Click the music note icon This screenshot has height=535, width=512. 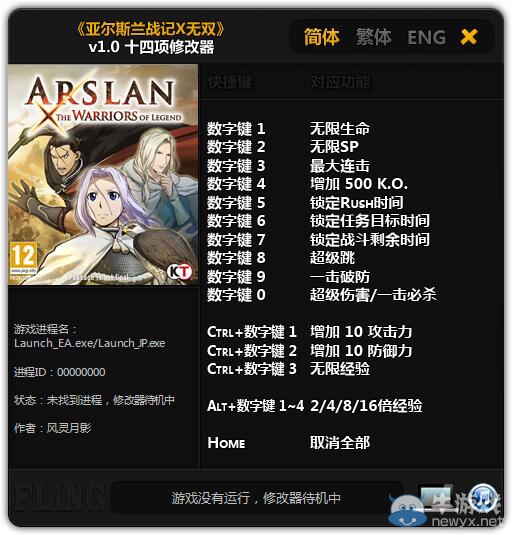[x=483, y=496]
